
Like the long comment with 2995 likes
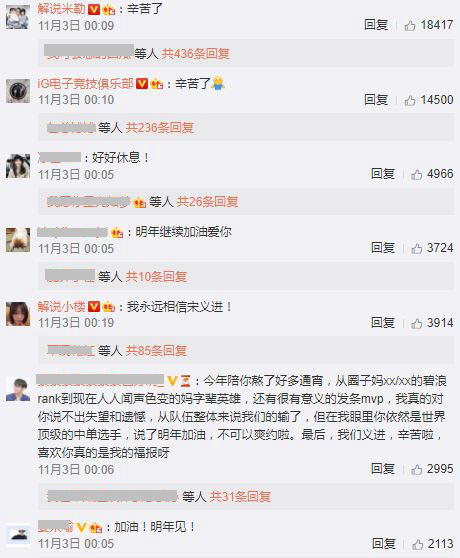(x=417, y=469)
